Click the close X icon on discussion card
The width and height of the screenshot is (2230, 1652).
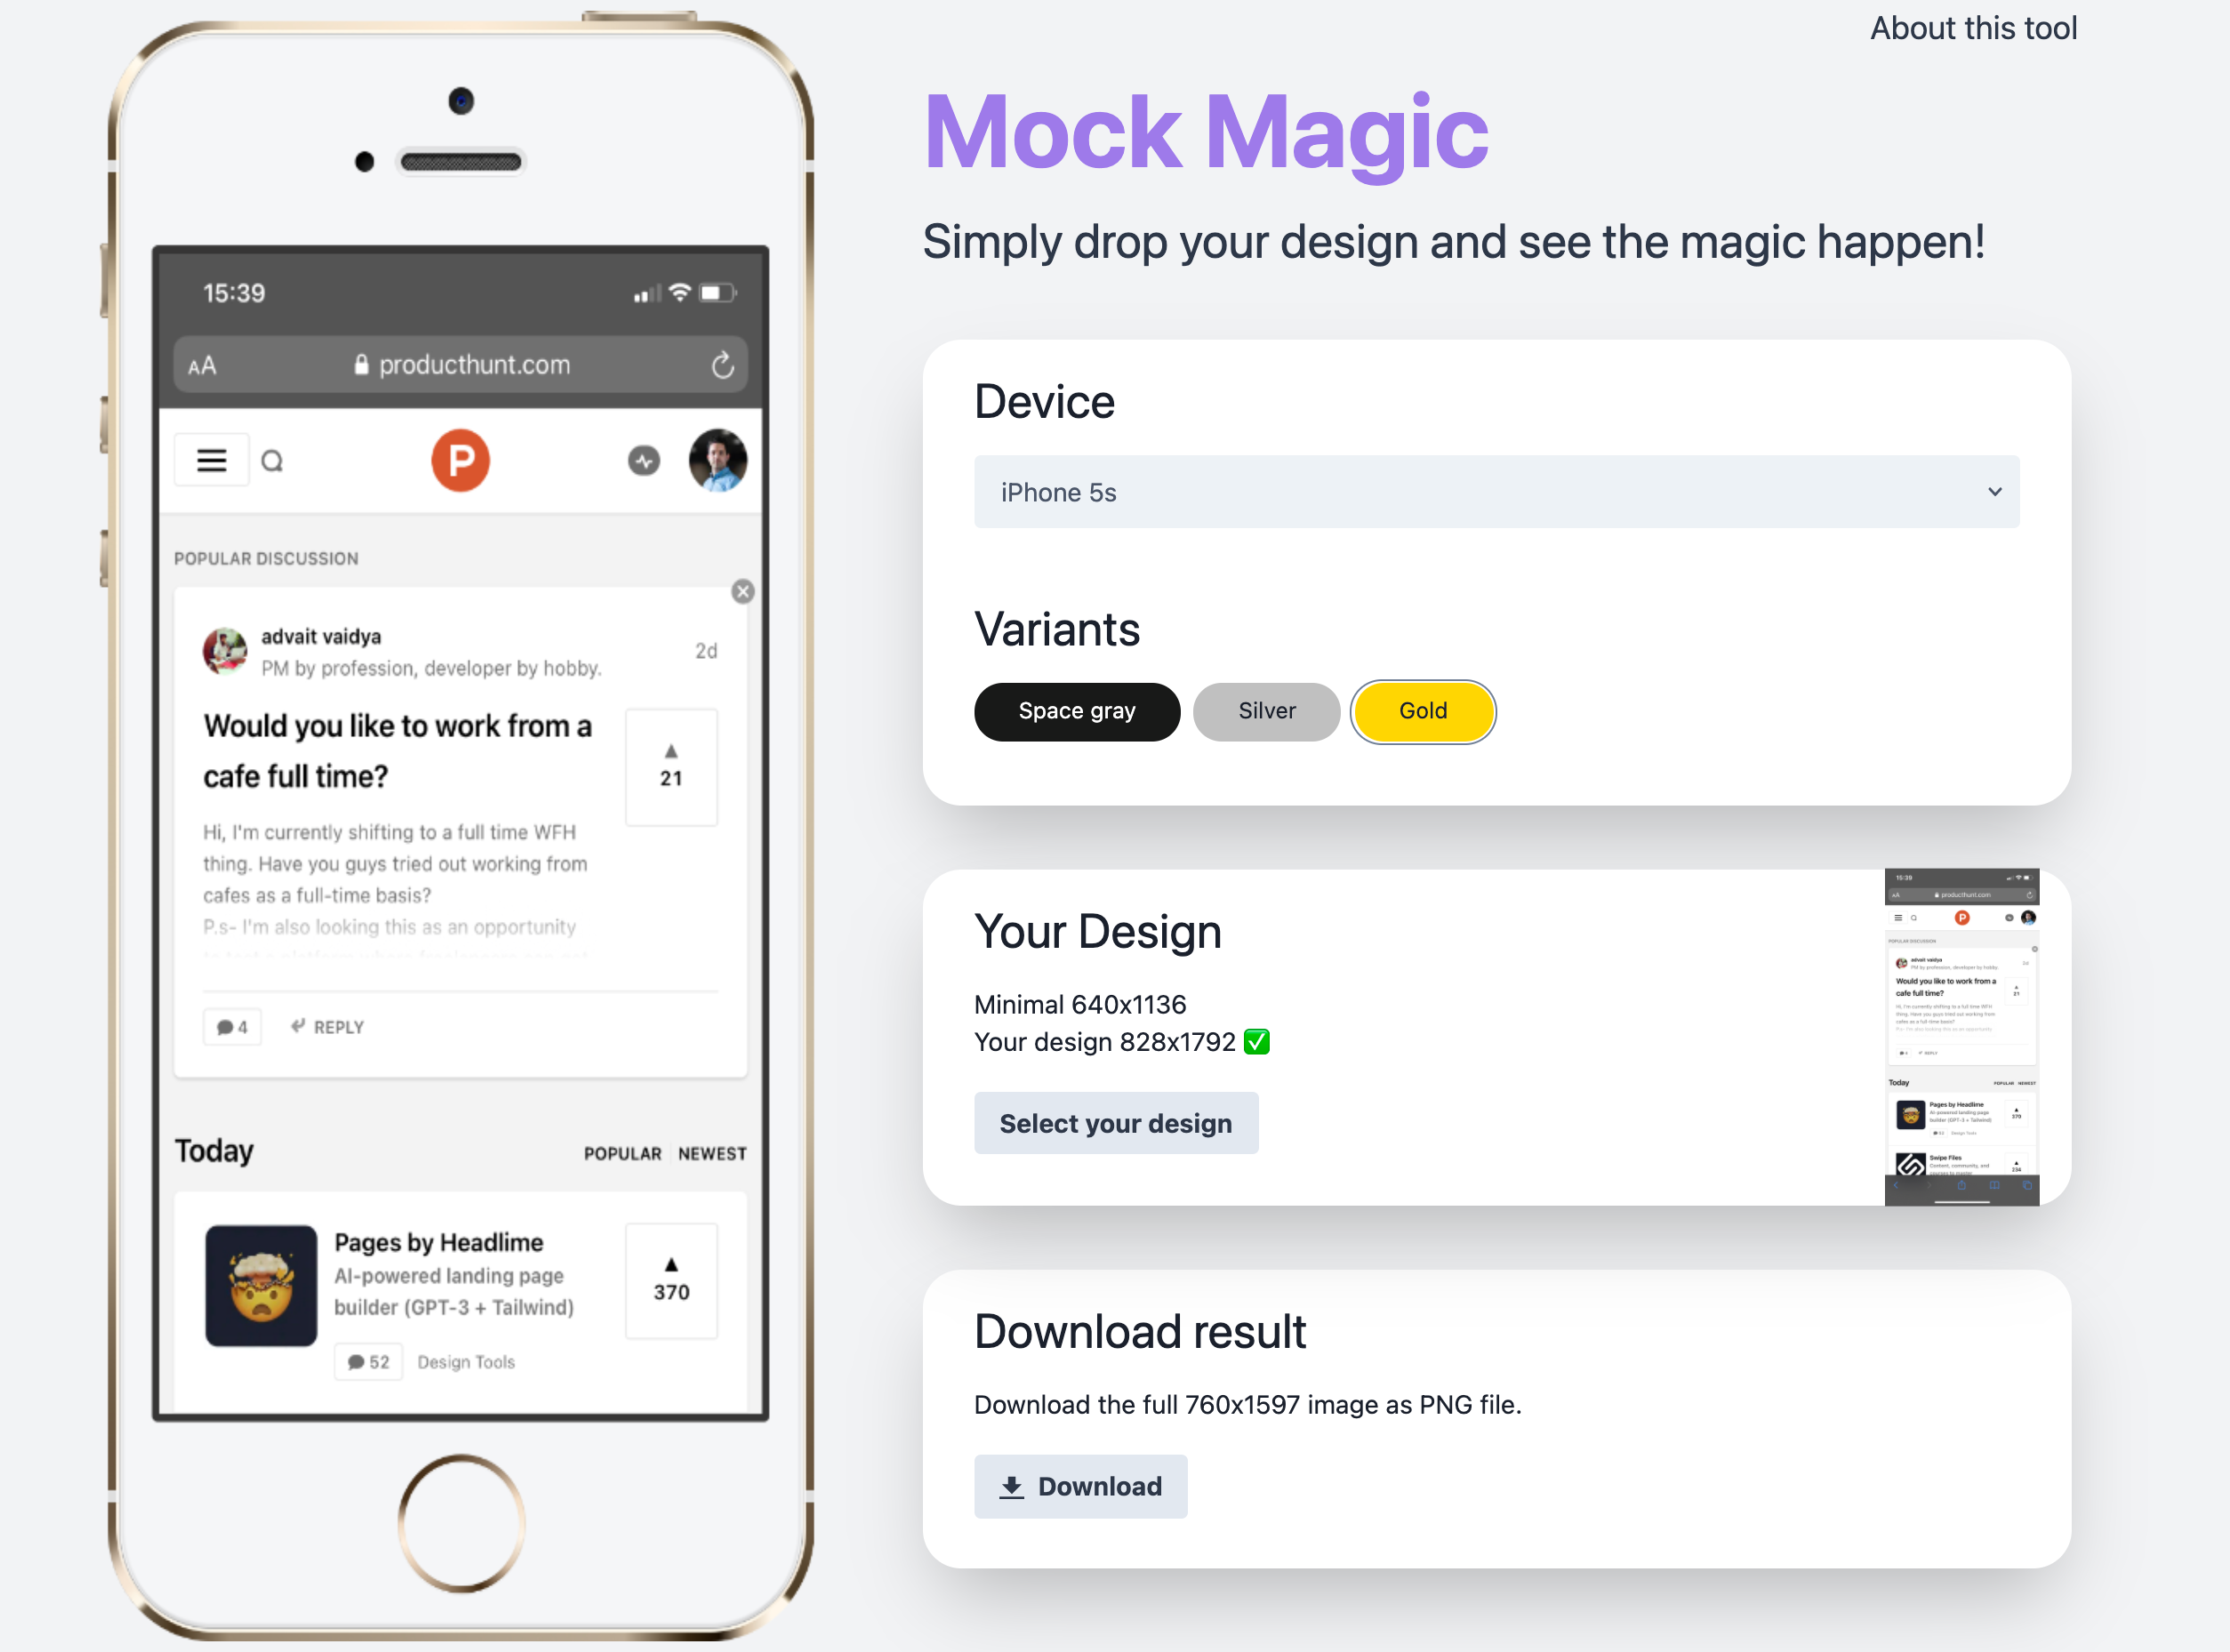[741, 592]
